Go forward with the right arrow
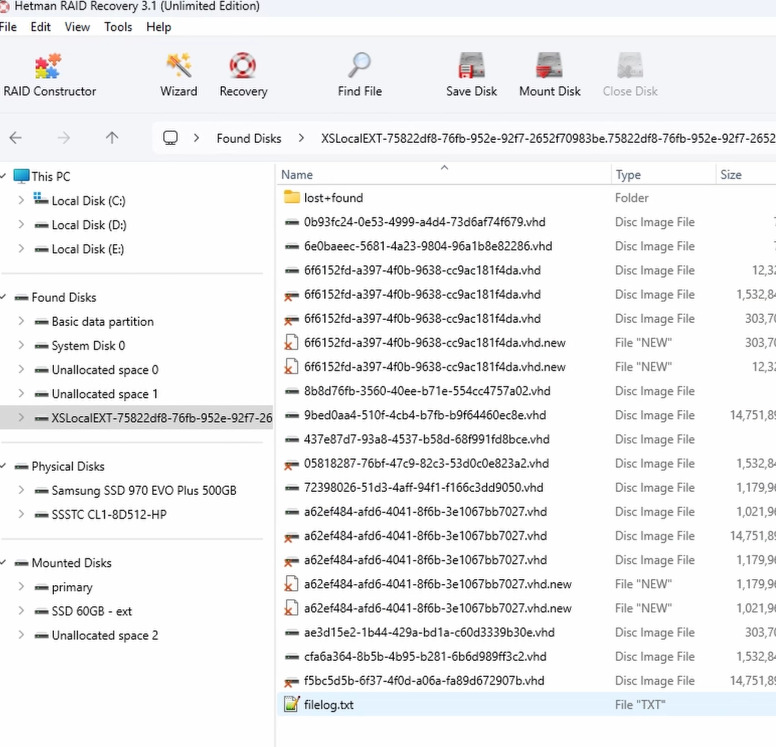776x747 pixels. [x=64, y=138]
